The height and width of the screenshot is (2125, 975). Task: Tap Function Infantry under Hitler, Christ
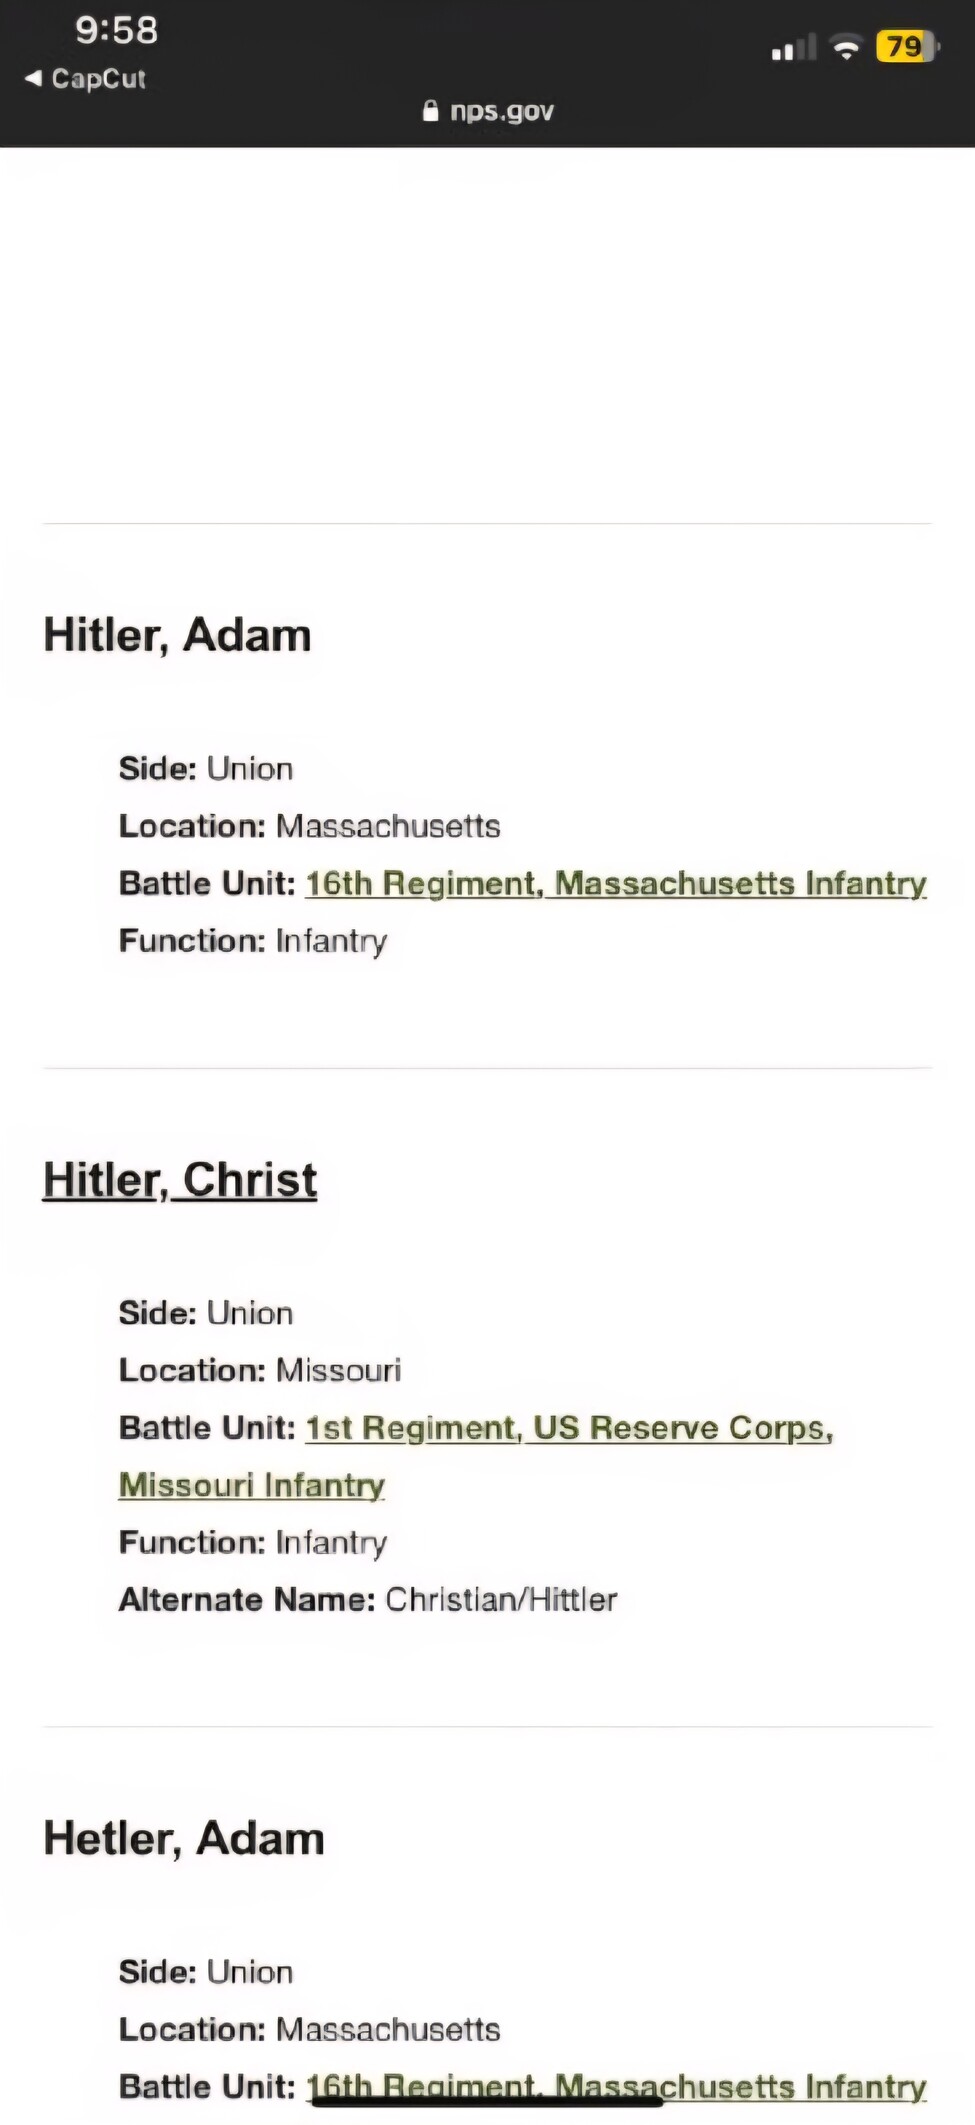tap(253, 1542)
